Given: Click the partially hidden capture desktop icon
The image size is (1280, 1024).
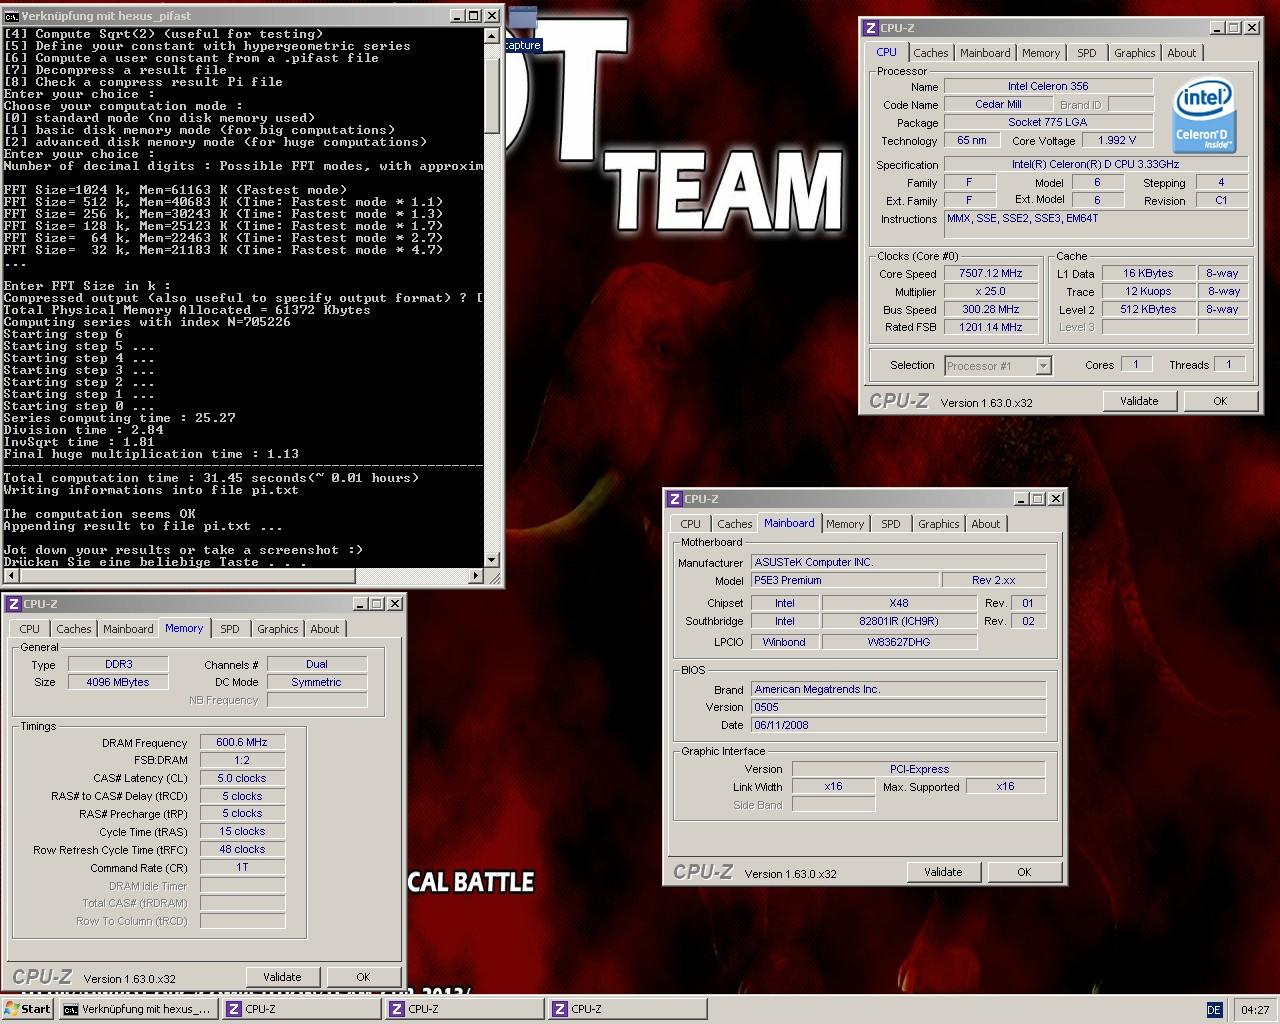Looking at the screenshot, I should click(x=522, y=31).
